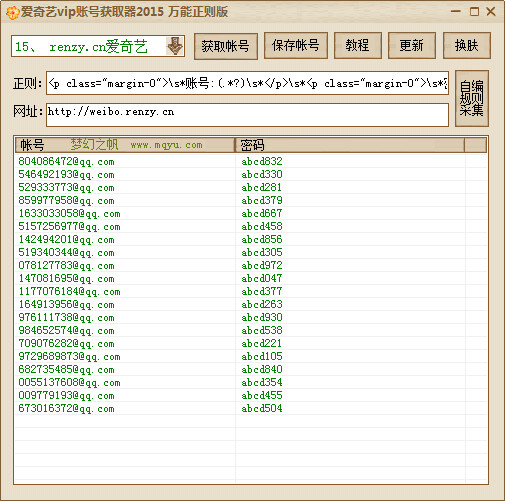Select account 142494201@qq.com
Screen dimensions: 505x501
(66, 239)
